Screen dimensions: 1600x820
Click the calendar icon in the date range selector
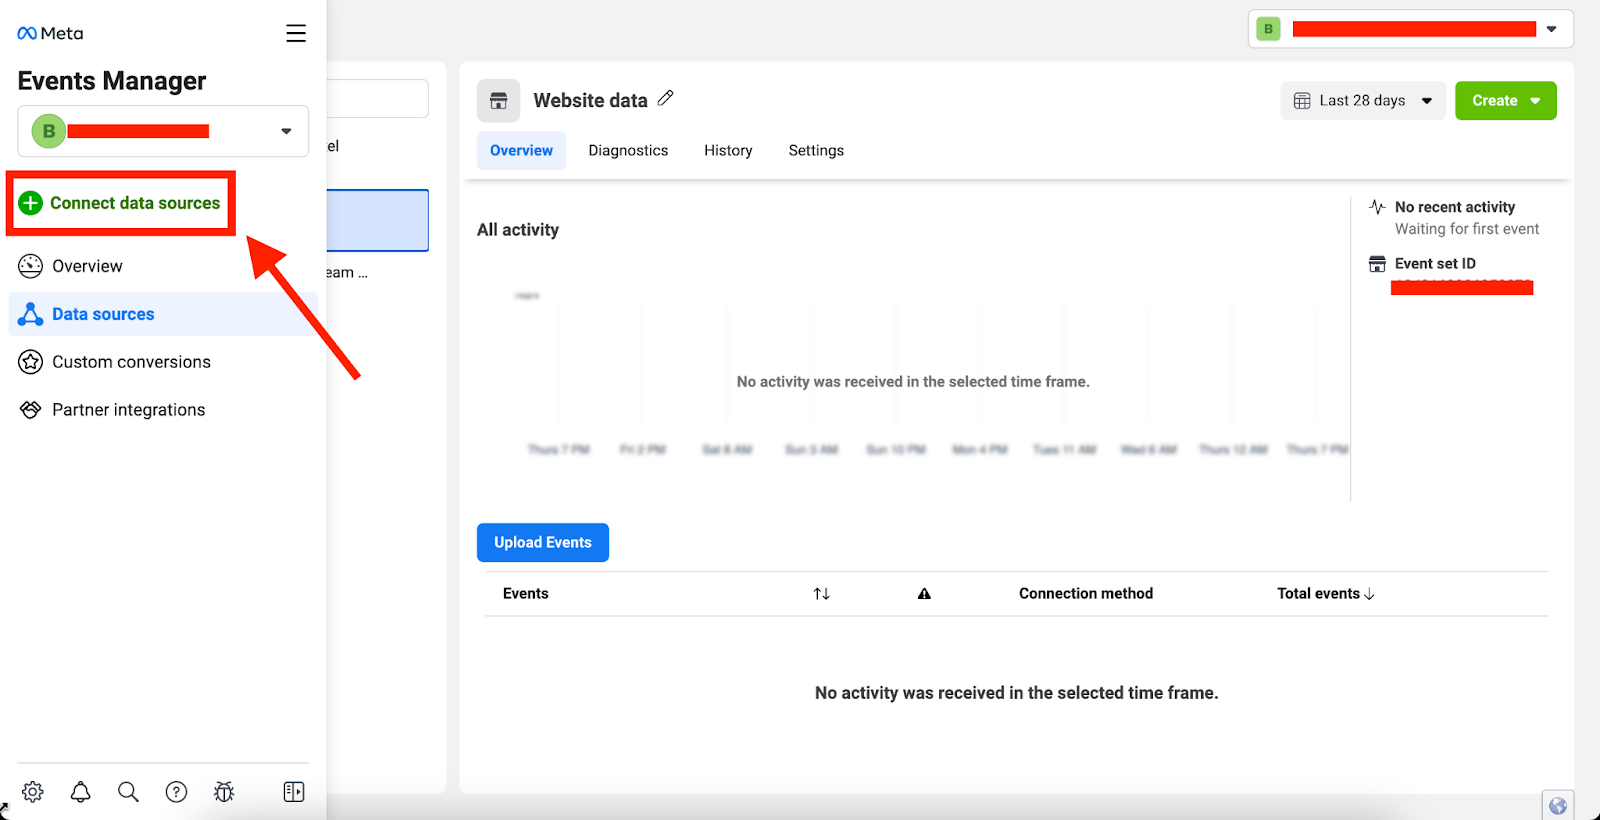[x=1302, y=101]
